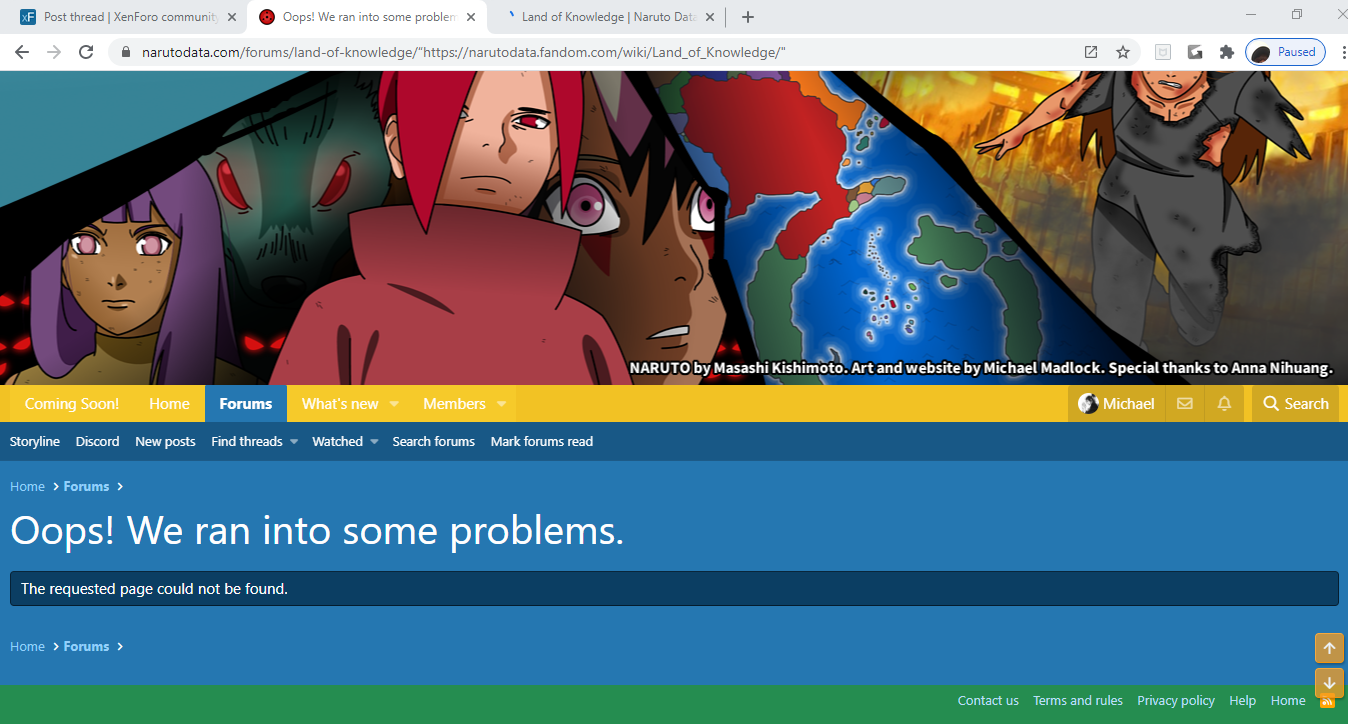Click the Grammarly-style extension icon beside puzzle
1348x724 pixels.
pyautogui.click(x=1195, y=52)
